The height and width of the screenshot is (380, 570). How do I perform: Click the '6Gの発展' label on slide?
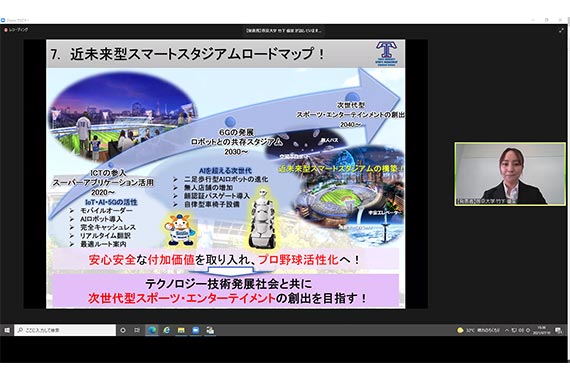coord(236,133)
